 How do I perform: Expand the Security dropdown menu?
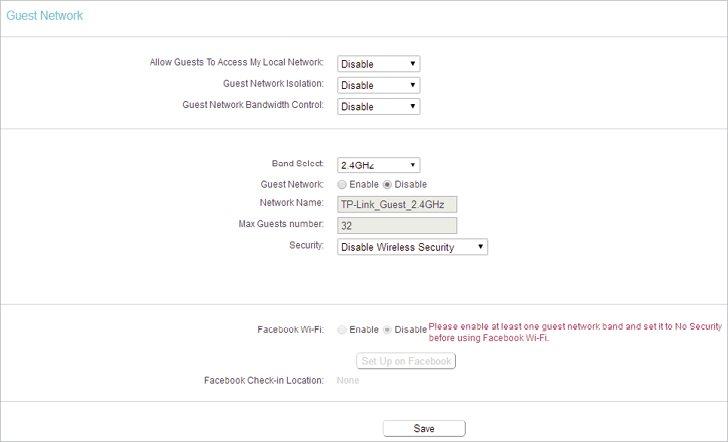tap(412, 247)
